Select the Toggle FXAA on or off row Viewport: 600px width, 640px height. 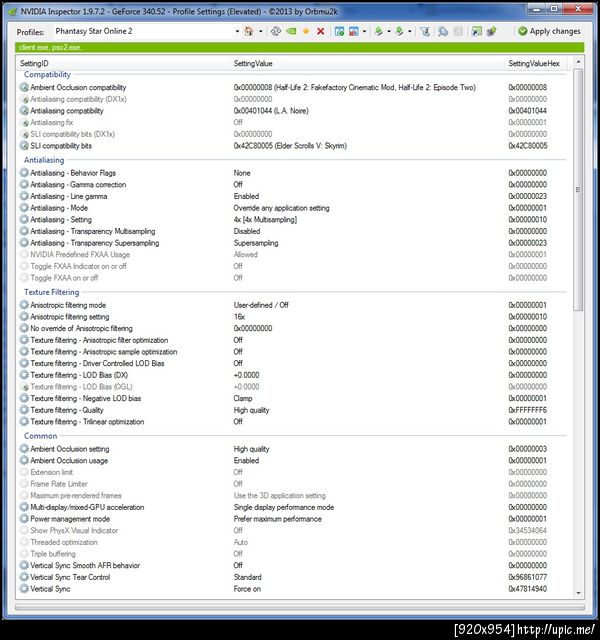pyautogui.click(x=294, y=278)
